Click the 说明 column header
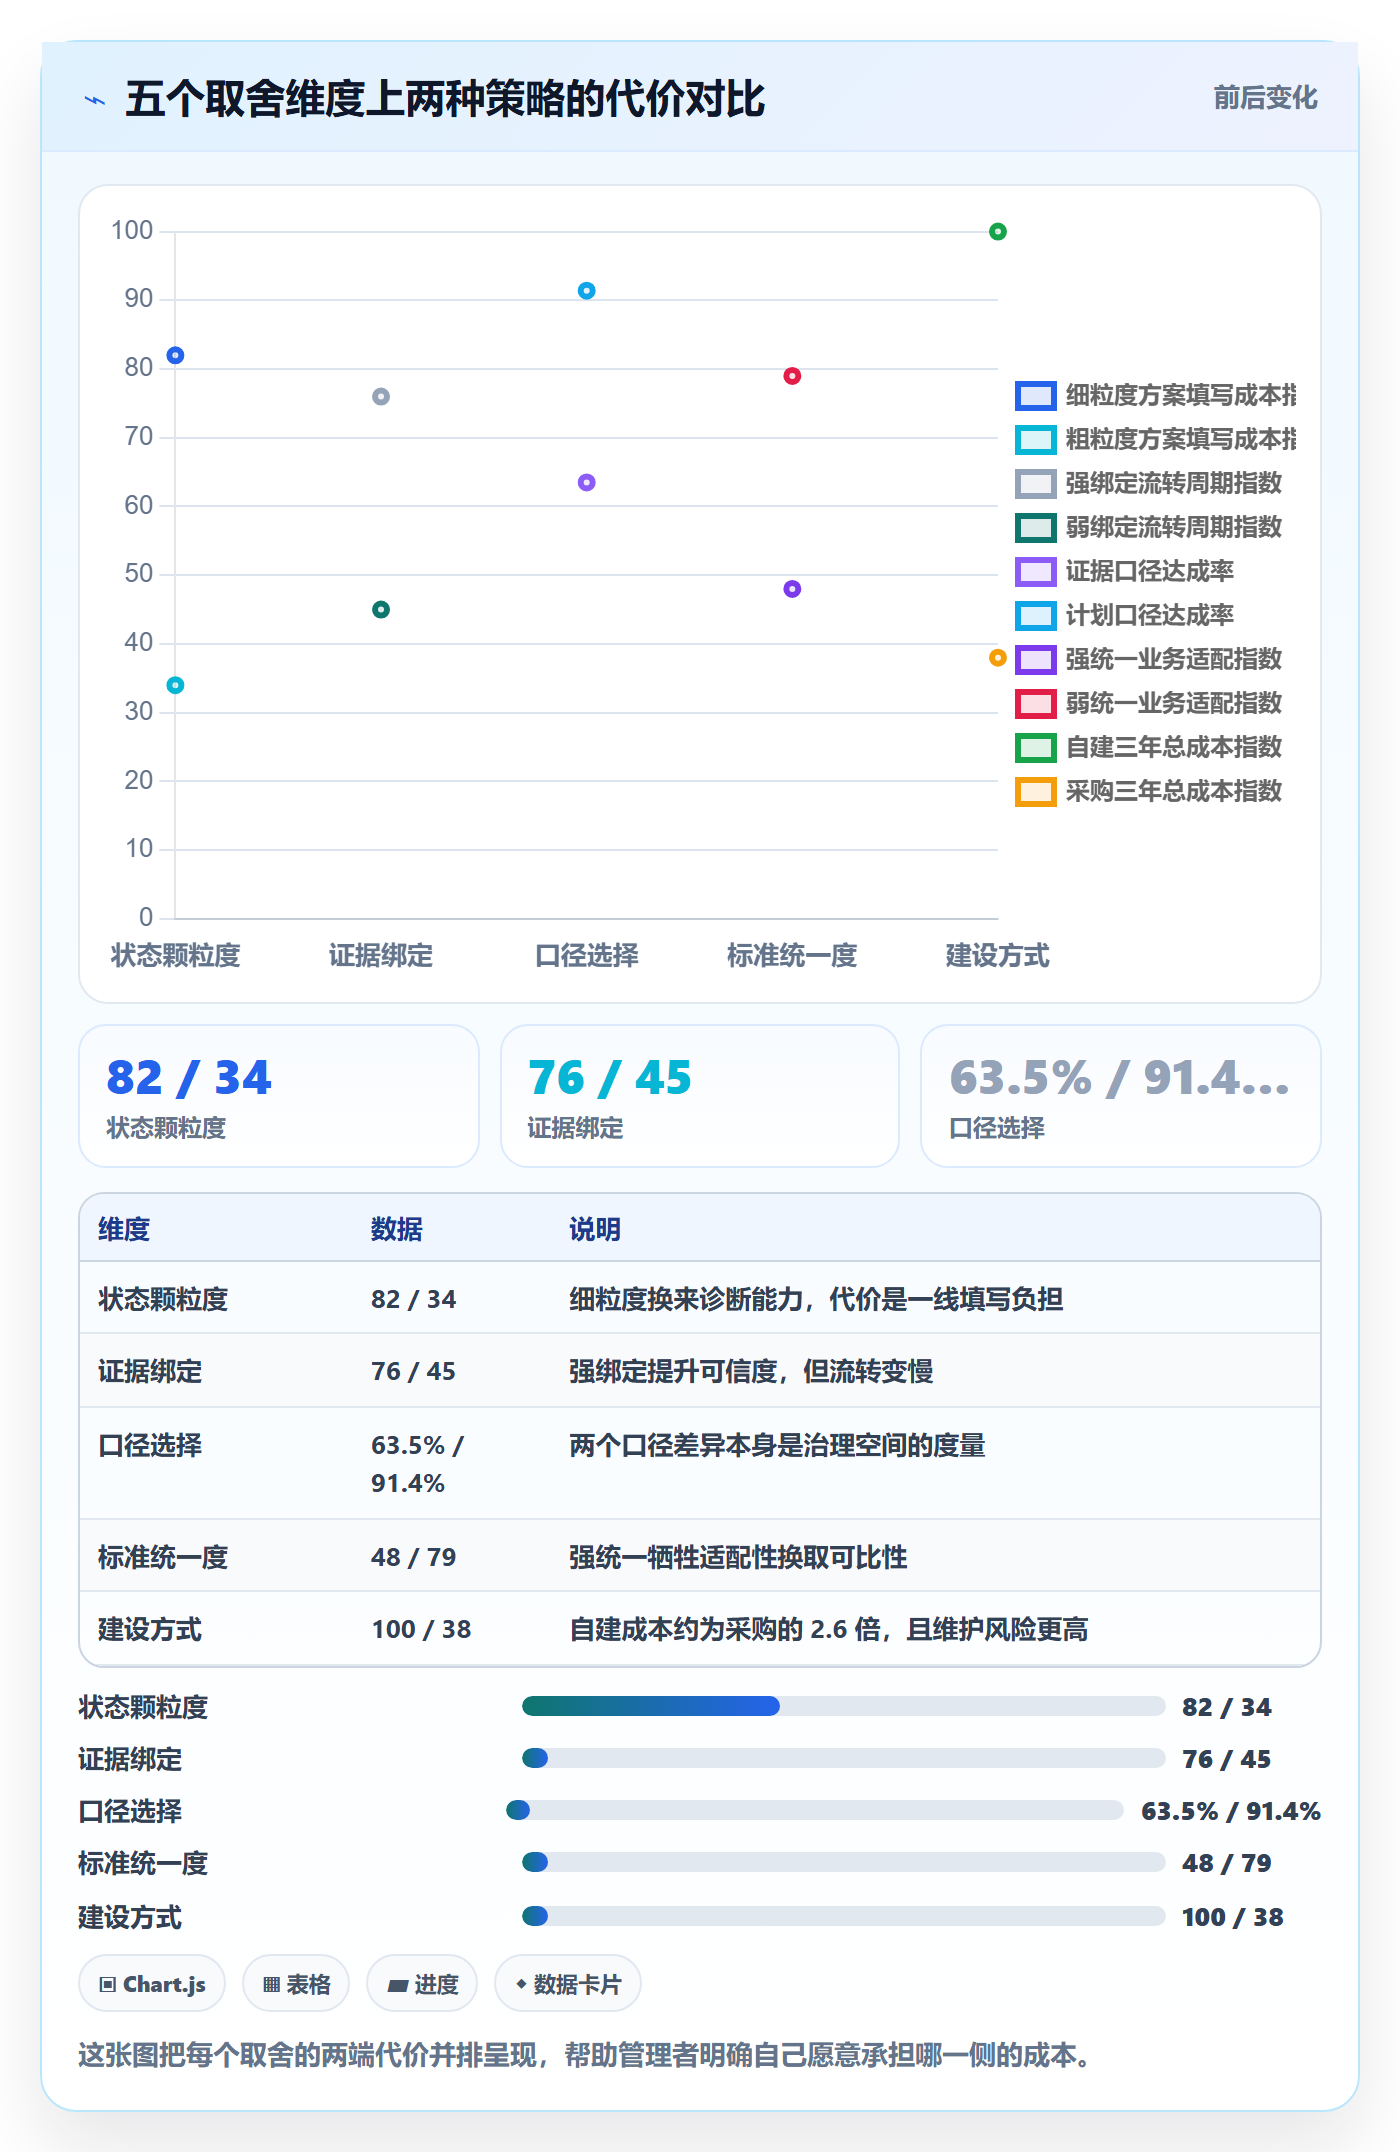Viewport: 1400px width, 2152px height. point(595,1229)
